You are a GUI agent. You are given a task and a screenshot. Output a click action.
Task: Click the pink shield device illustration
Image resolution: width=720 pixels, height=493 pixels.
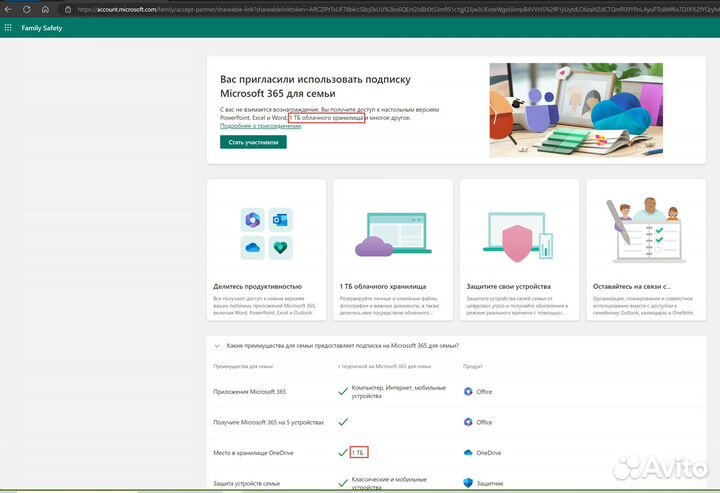tap(519, 237)
